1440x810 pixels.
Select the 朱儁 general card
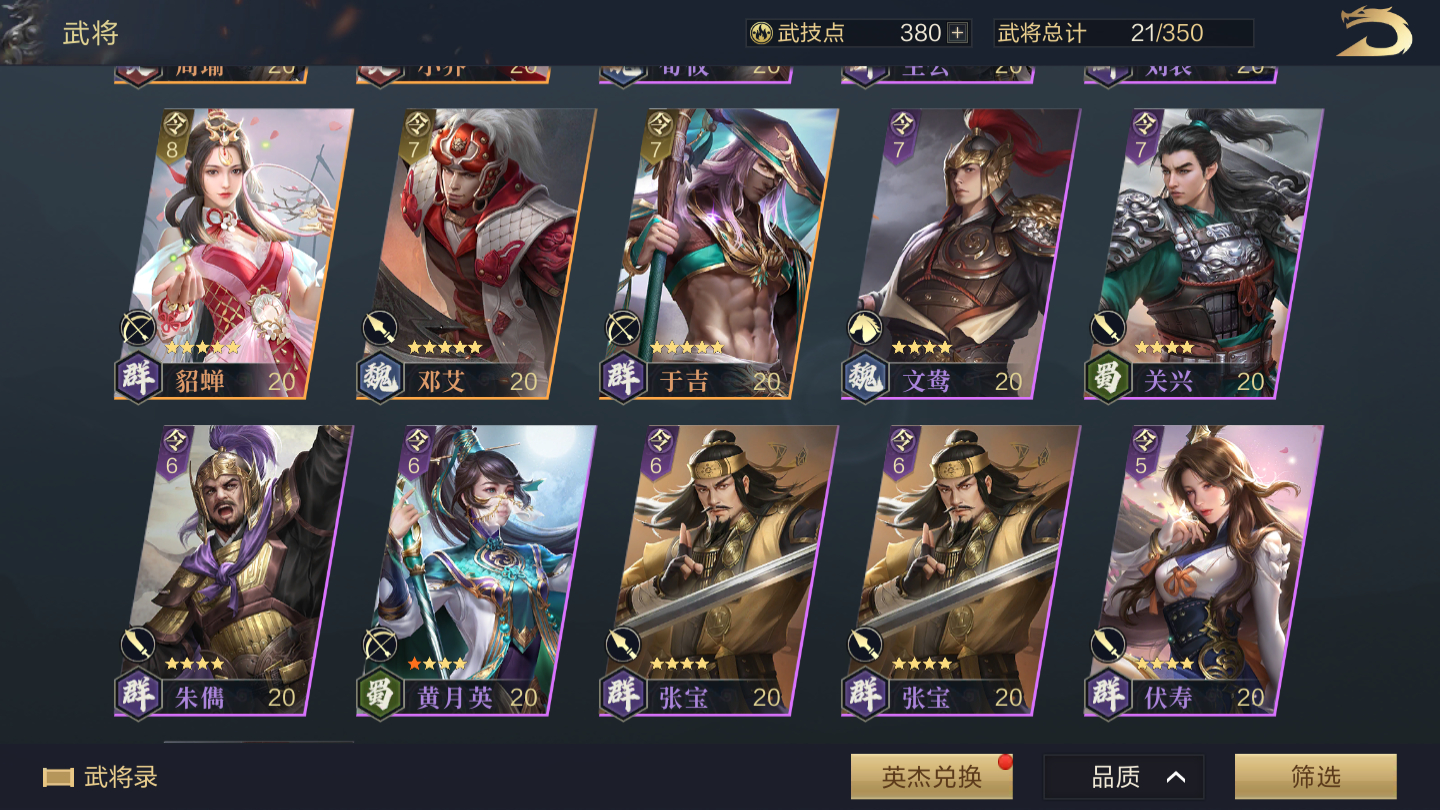click(x=234, y=570)
